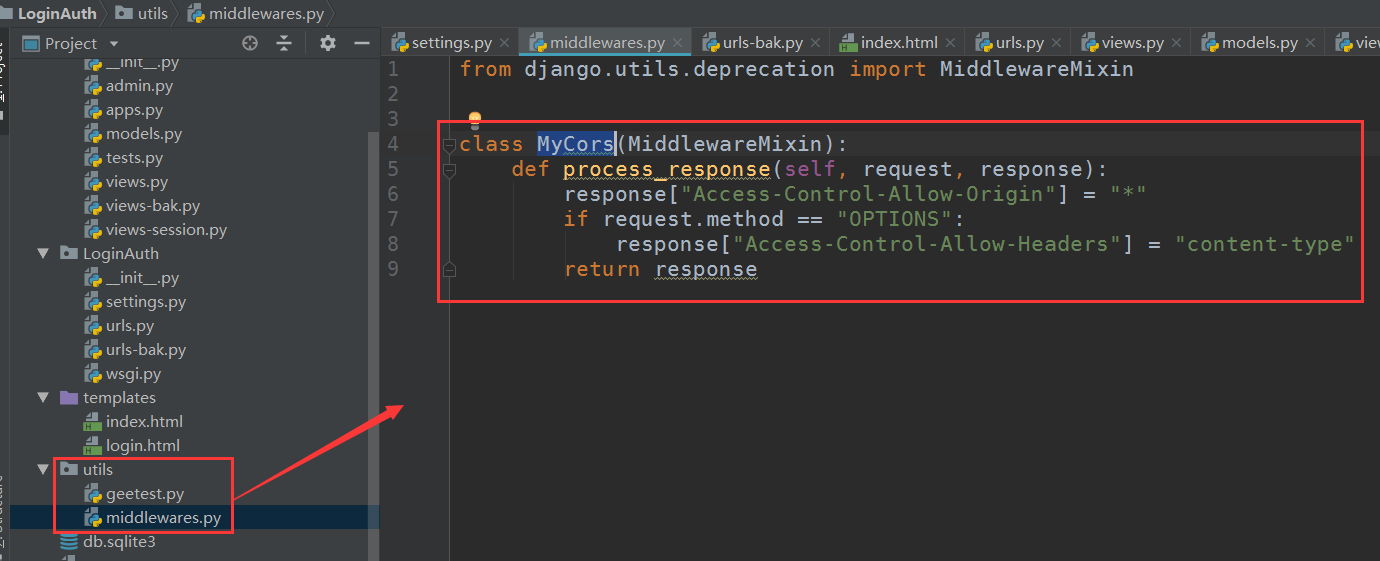Viewport: 1380px width, 561px height.
Task: Select urls.py under LoginAuth folder
Action: 130,326
